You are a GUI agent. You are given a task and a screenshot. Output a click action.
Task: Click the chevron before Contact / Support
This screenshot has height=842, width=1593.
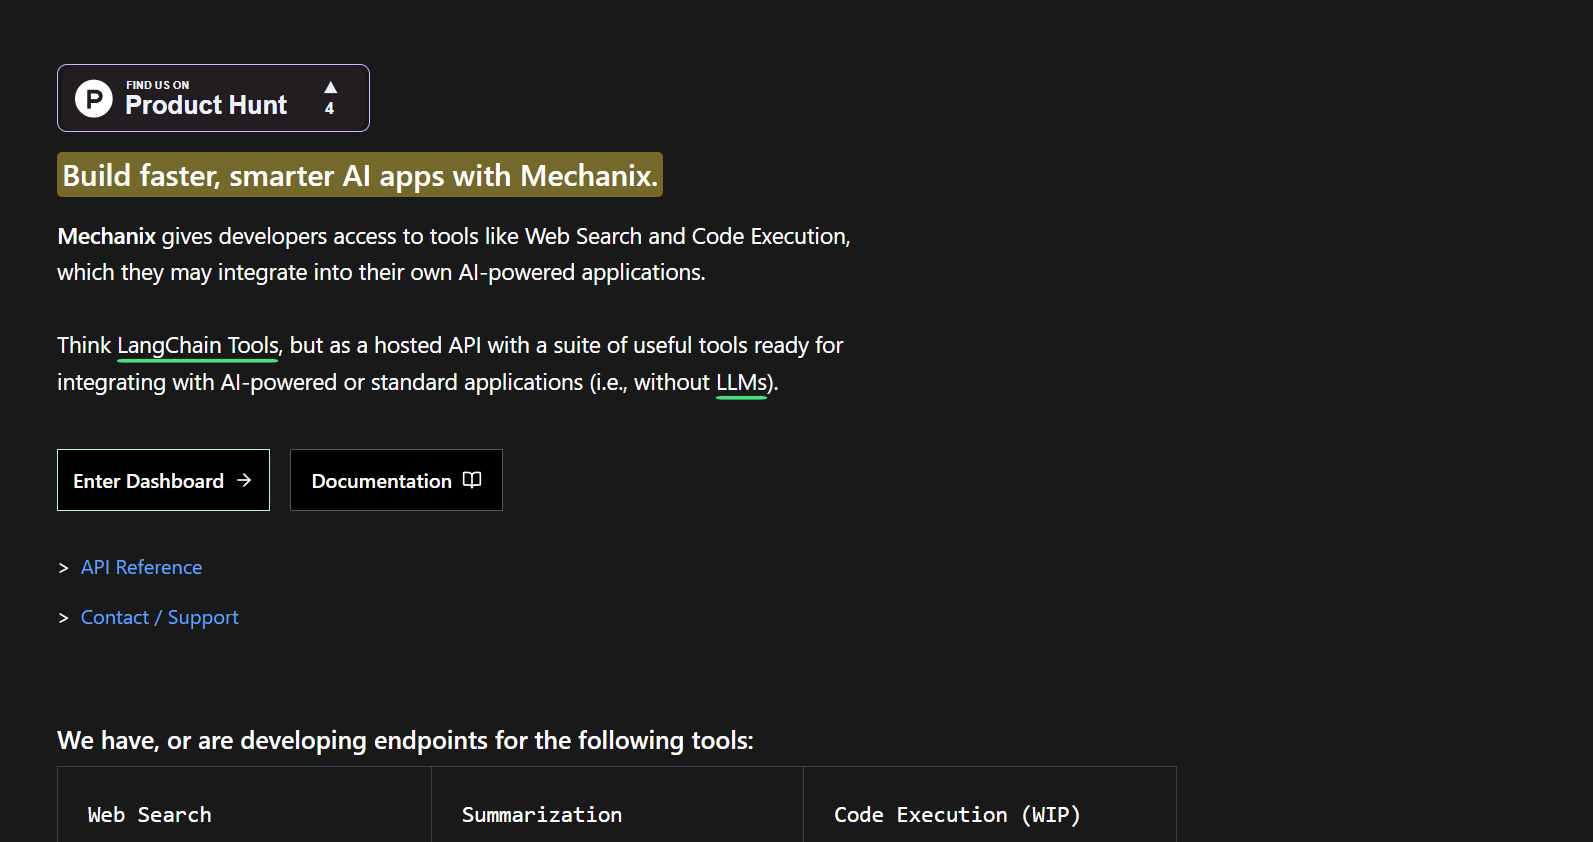coord(64,618)
